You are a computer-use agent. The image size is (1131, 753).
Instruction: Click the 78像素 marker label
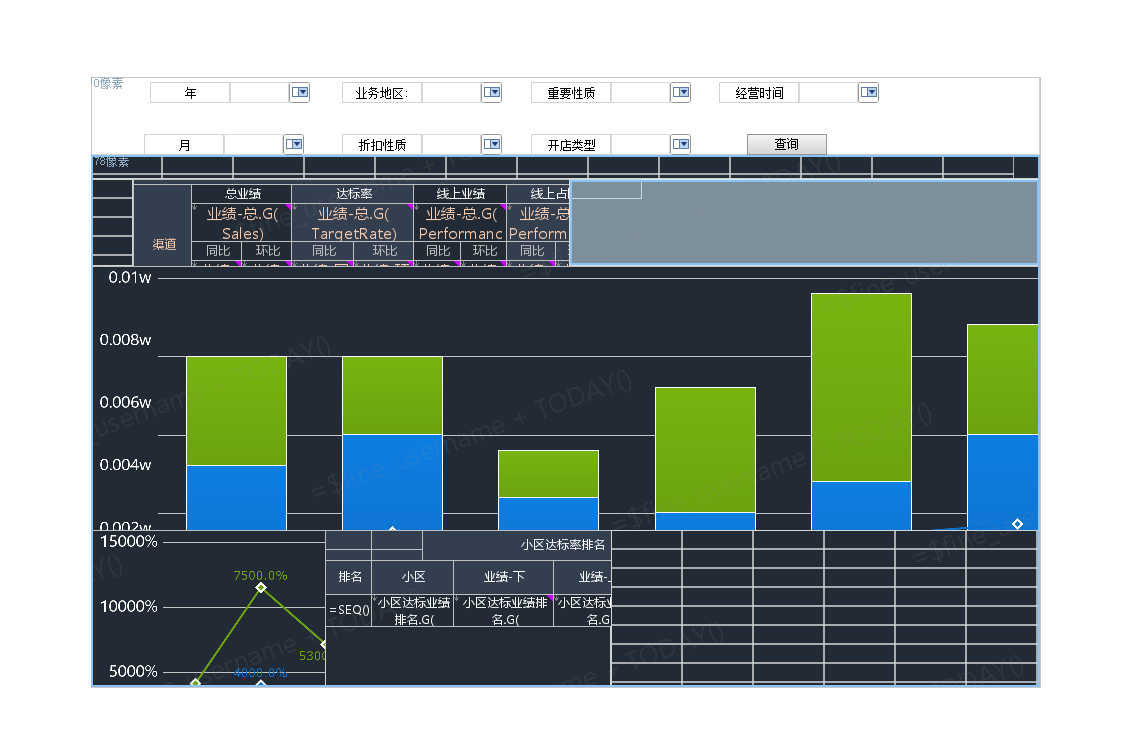(x=111, y=162)
